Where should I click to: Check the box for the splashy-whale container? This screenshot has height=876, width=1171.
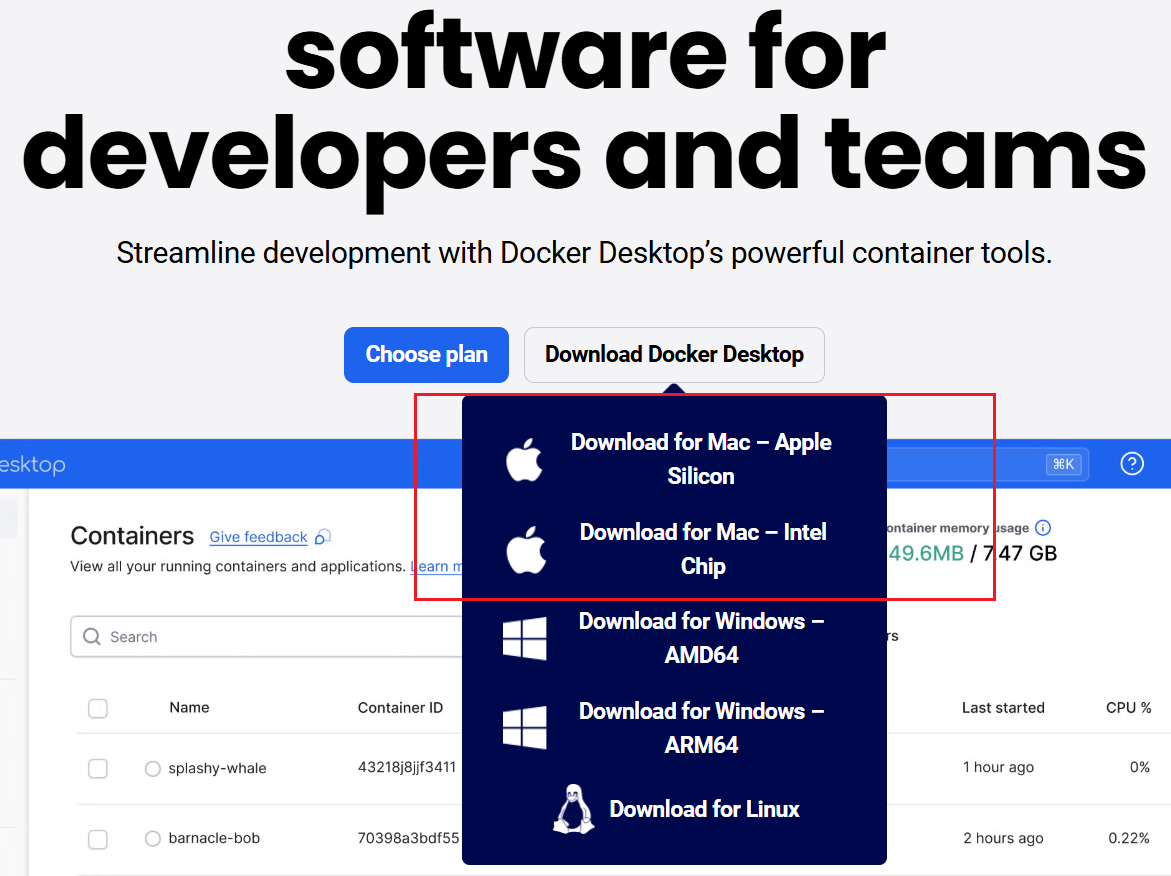[x=98, y=769]
